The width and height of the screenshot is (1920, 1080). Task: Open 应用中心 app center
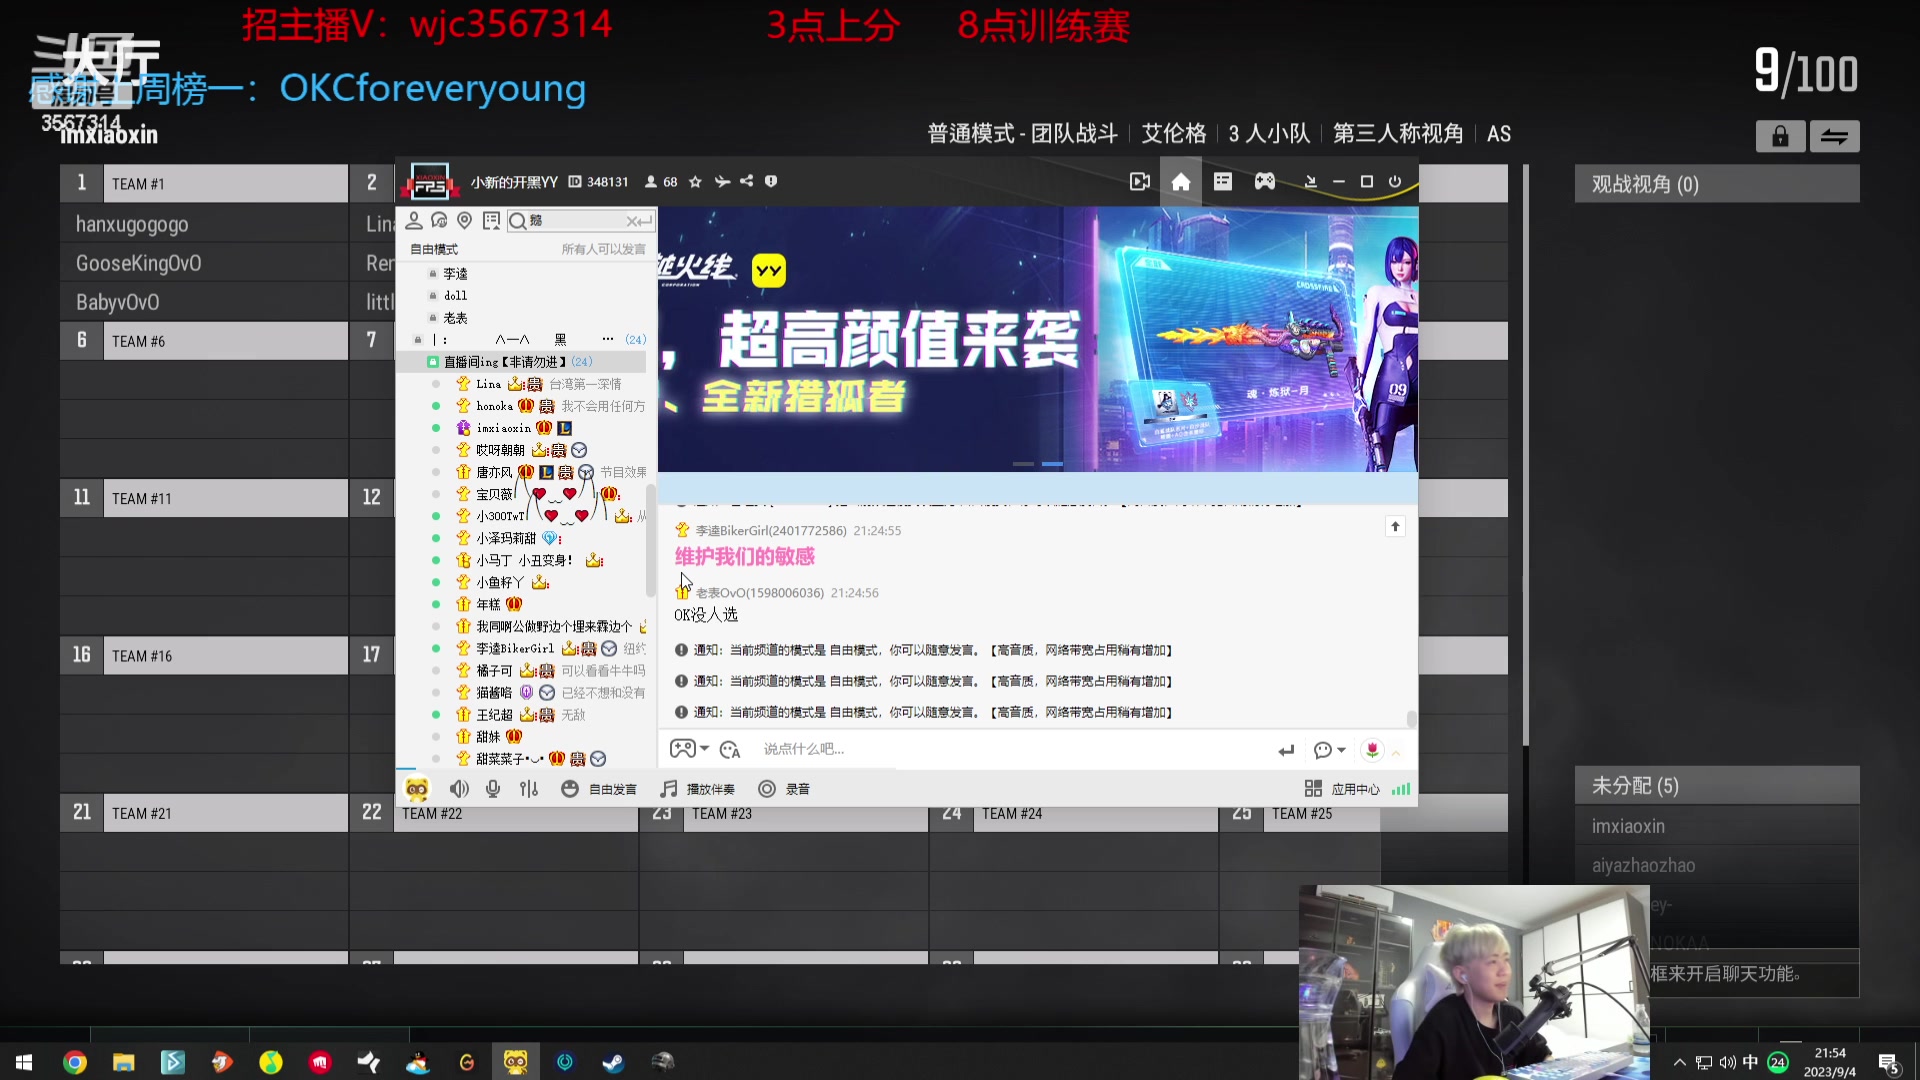pyautogui.click(x=1342, y=789)
